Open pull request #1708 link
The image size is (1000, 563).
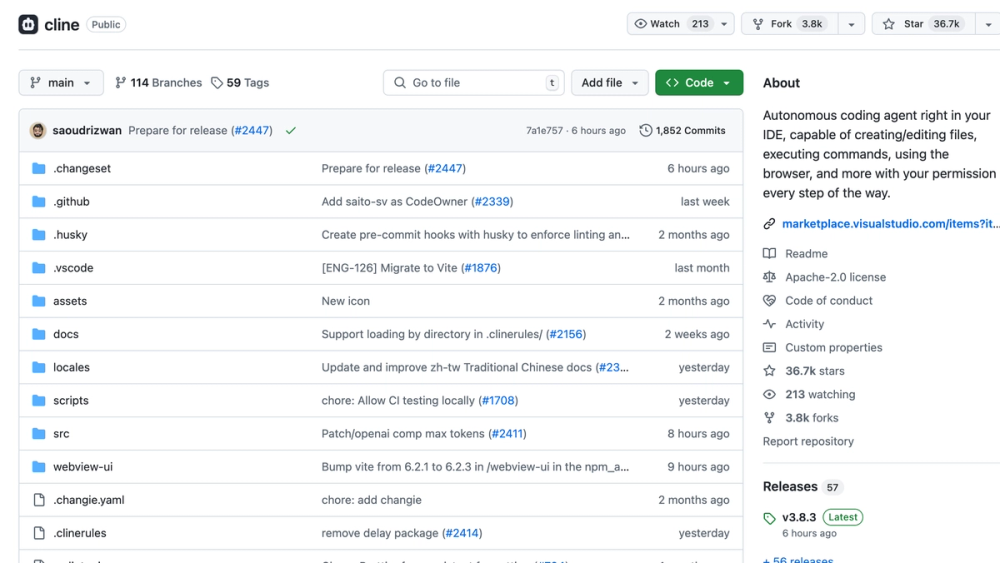(498, 400)
